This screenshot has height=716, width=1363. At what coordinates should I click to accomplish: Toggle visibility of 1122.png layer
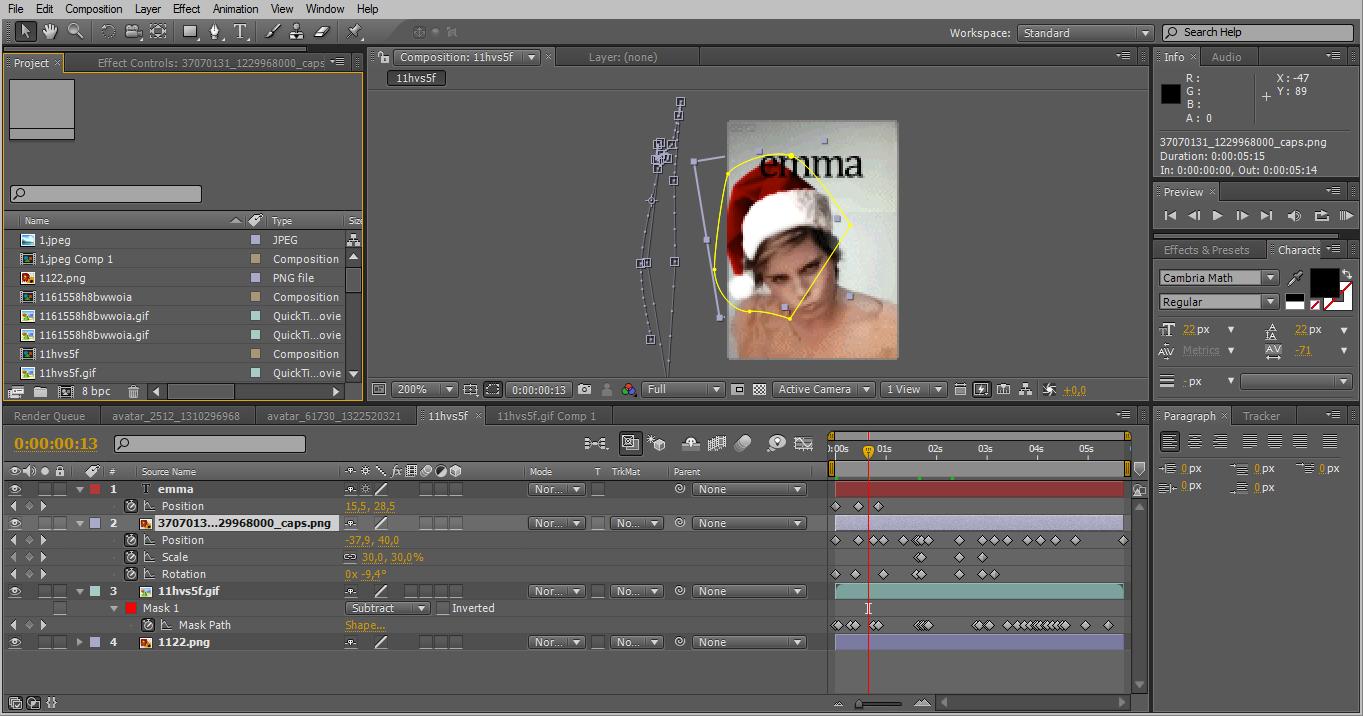tap(15, 643)
